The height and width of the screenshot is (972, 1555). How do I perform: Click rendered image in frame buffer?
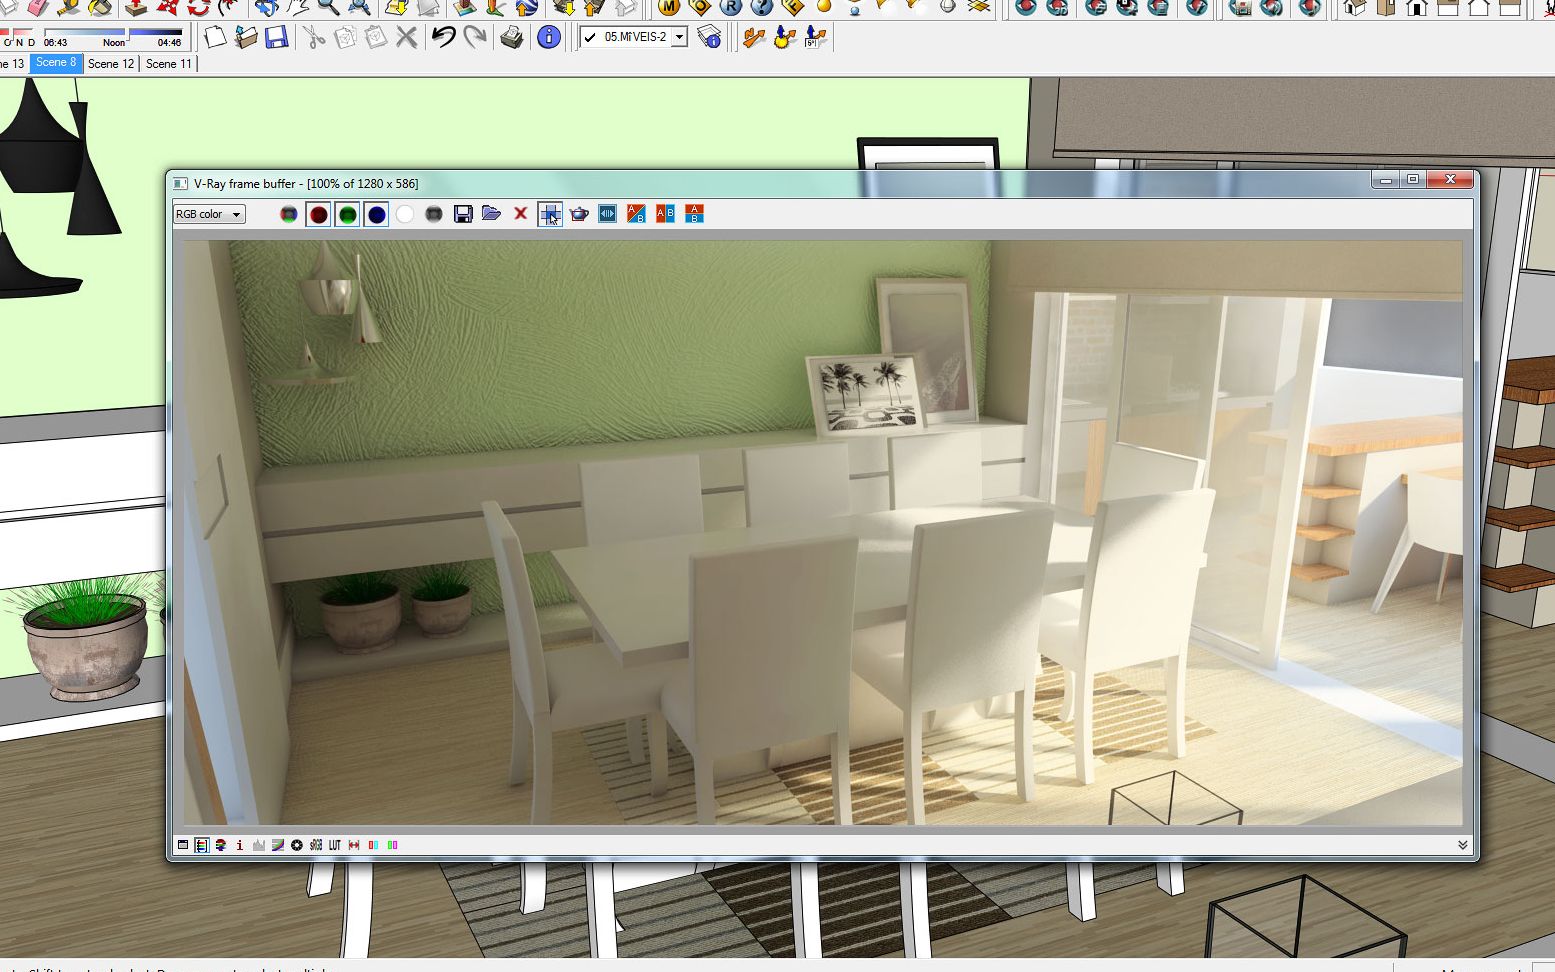pos(822,532)
